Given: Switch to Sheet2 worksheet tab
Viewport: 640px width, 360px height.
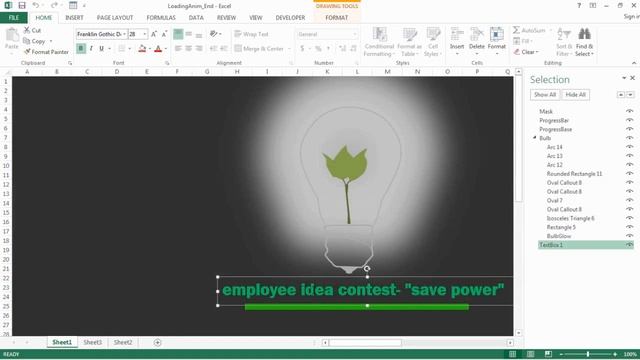Looking at the screenshot, I should (123, 342).
